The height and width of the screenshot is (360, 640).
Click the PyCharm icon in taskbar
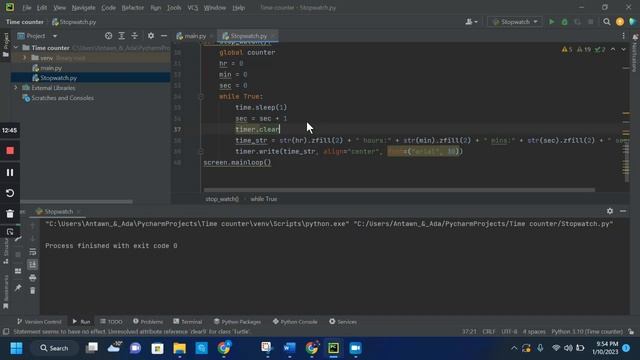coord(333,348)
